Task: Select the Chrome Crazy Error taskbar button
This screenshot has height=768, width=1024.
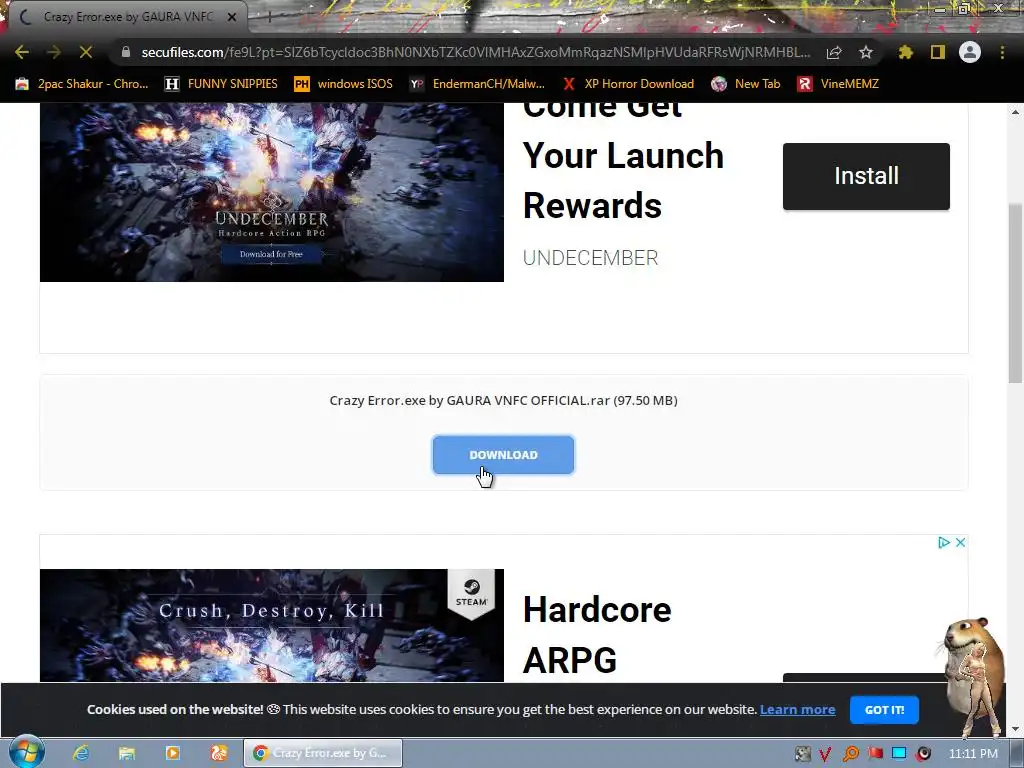Action: 323,753
